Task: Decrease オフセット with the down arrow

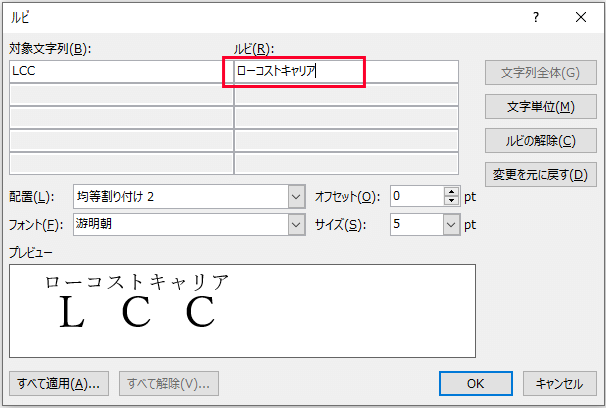Action: [451, 201]
